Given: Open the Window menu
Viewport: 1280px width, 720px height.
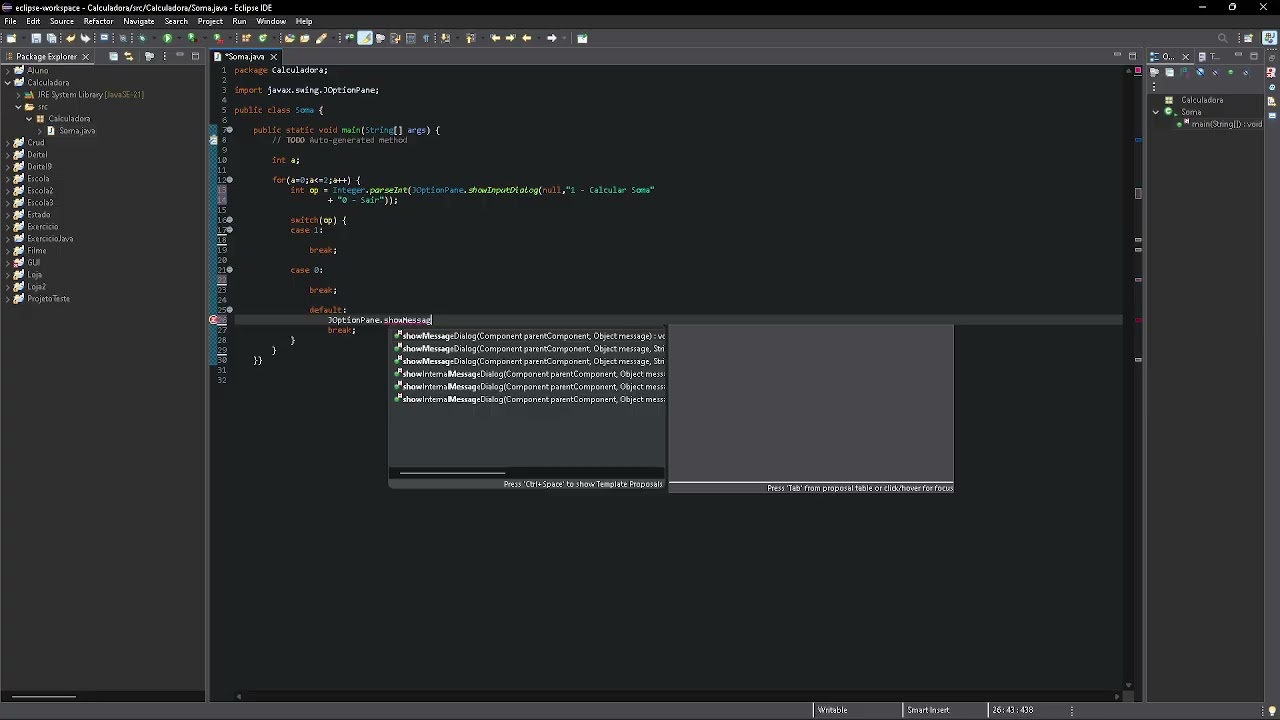Looking at the screenshot, I should (271, 21).
